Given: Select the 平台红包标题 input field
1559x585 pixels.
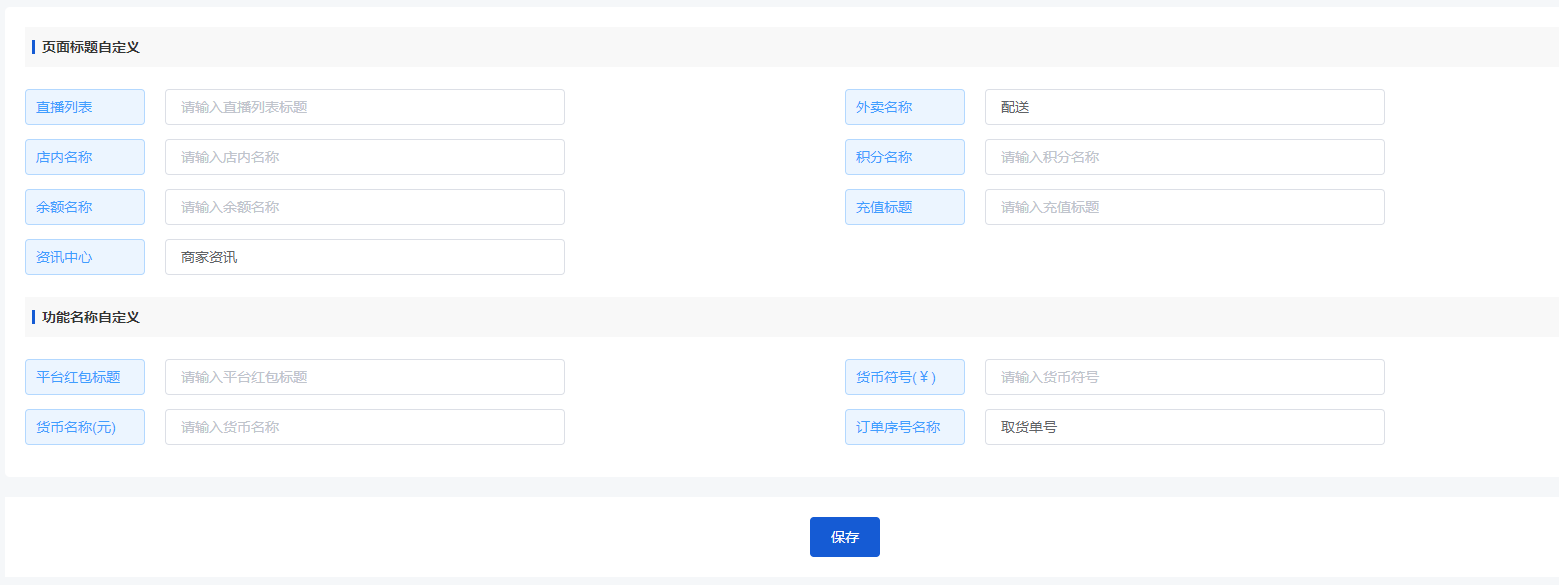Looking at the screenshot, I should coord(365,377).
